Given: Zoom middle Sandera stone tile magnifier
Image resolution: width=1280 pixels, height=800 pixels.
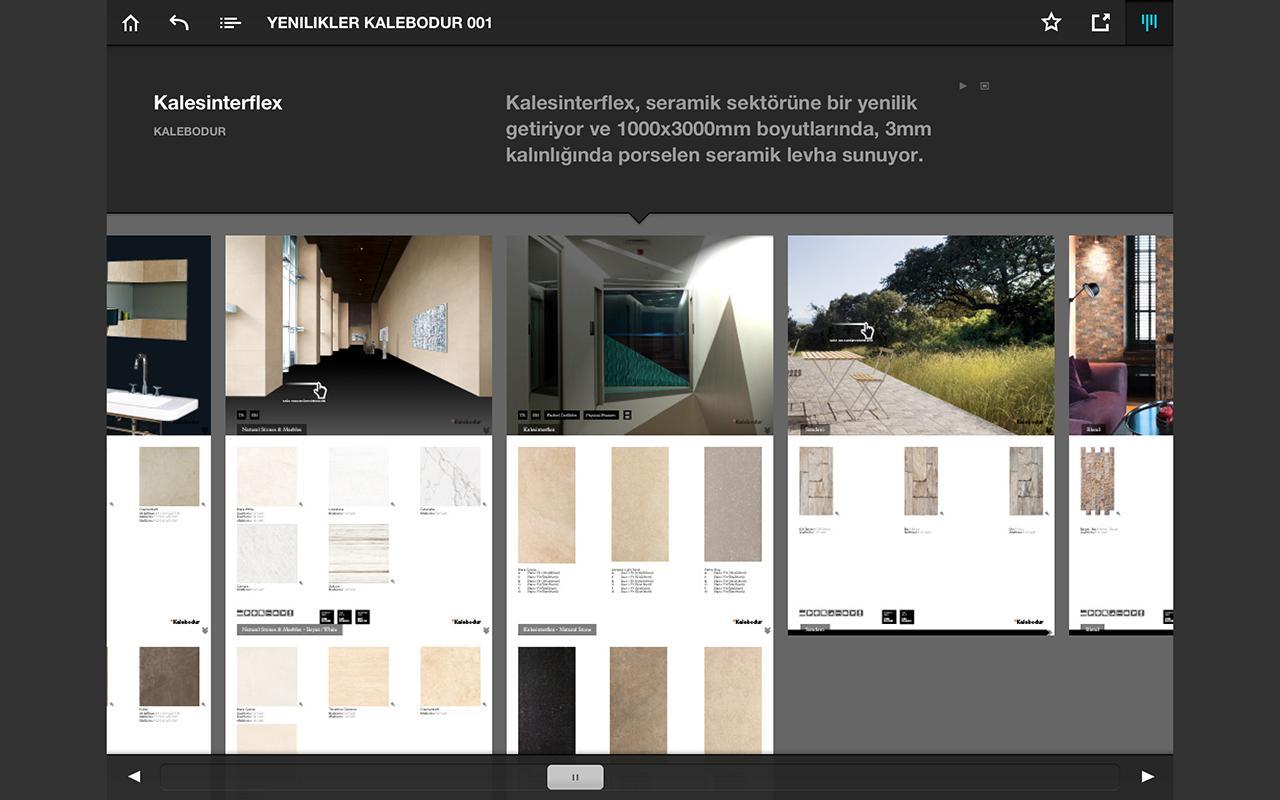Looking at the screenshot, I should point(942,513).
